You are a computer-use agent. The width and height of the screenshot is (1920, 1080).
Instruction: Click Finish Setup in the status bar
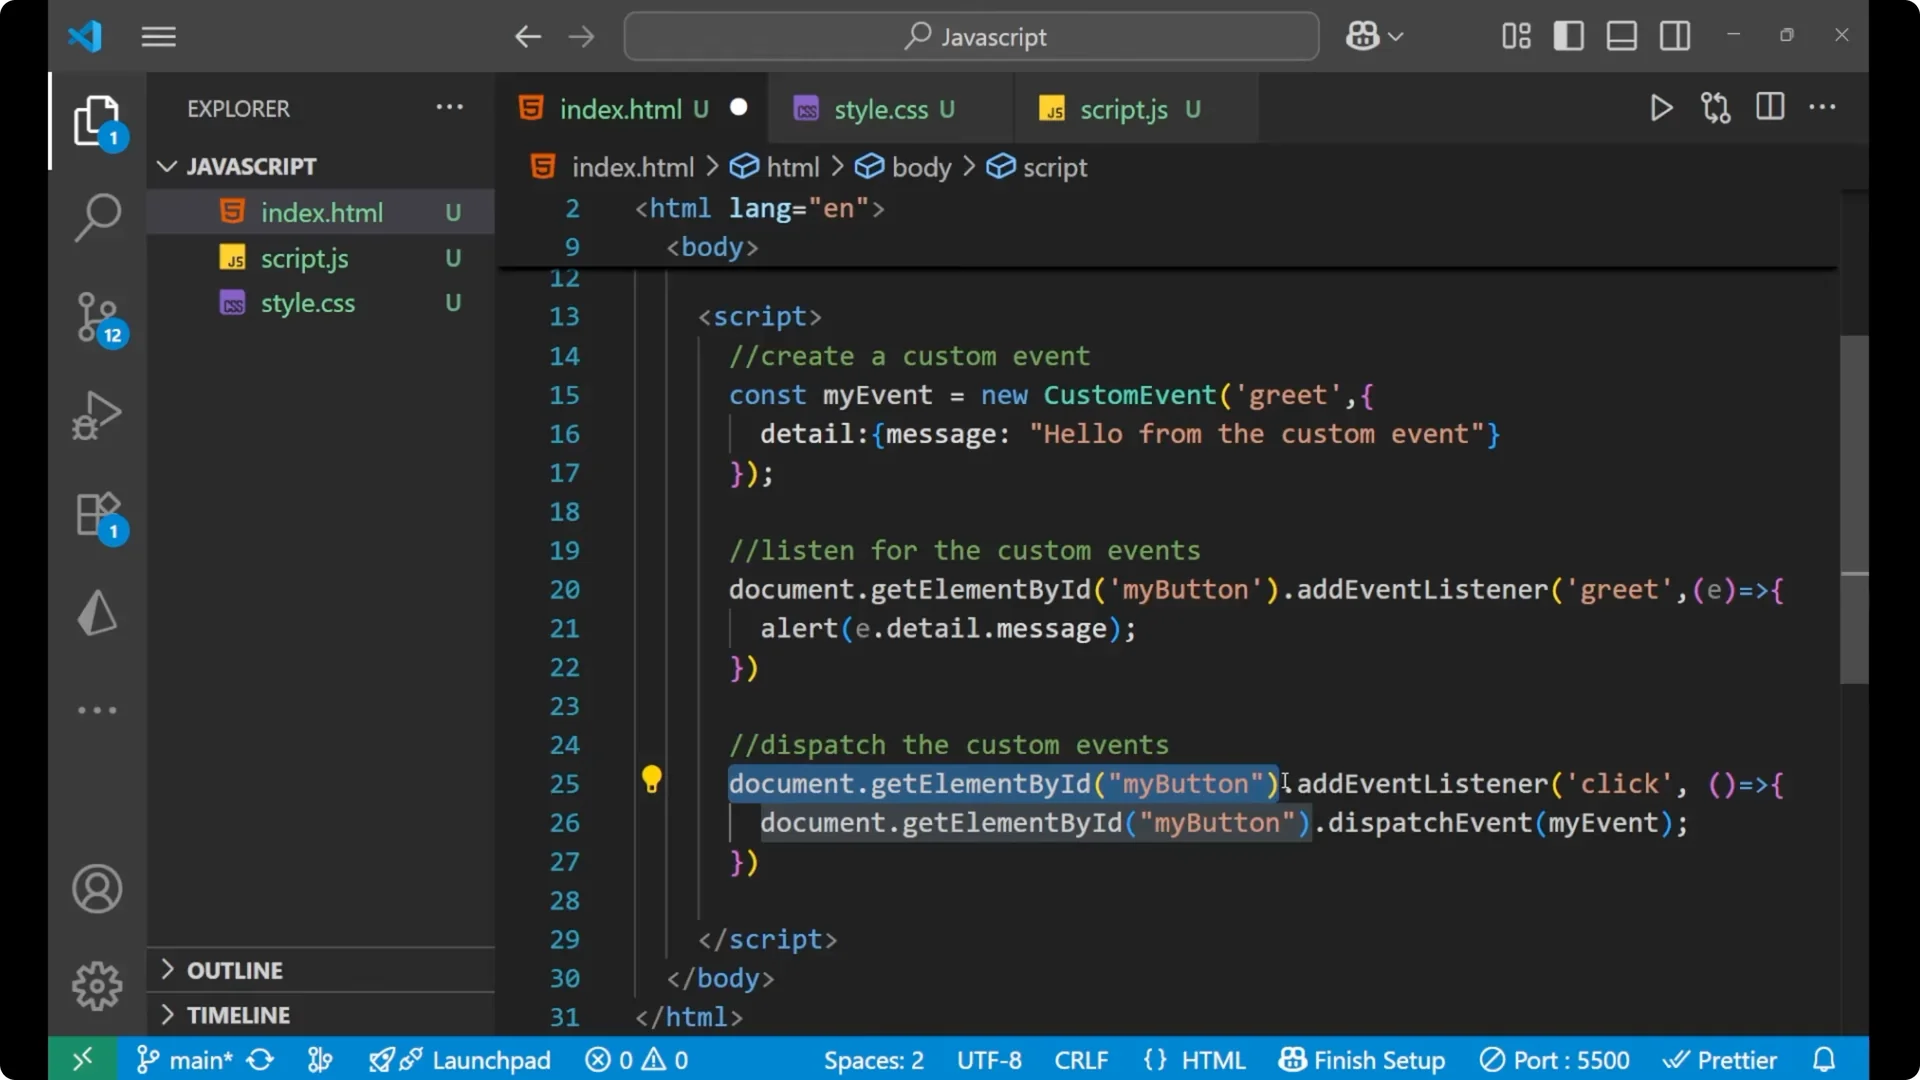1362,1059
